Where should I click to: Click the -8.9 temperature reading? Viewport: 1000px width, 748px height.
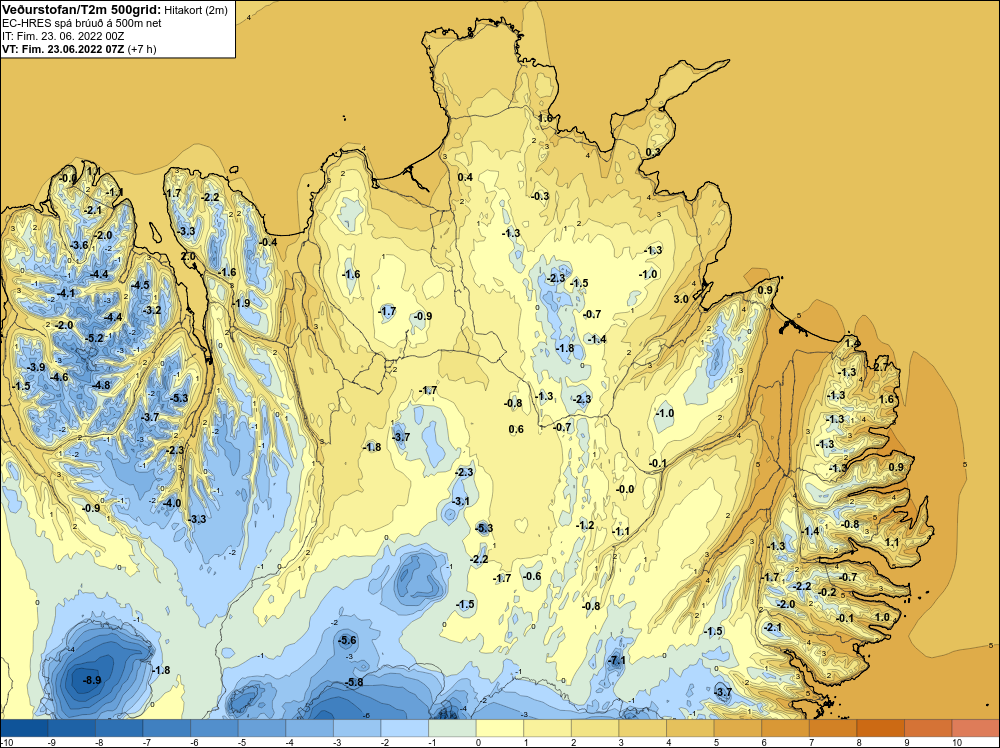coord(92,680)
